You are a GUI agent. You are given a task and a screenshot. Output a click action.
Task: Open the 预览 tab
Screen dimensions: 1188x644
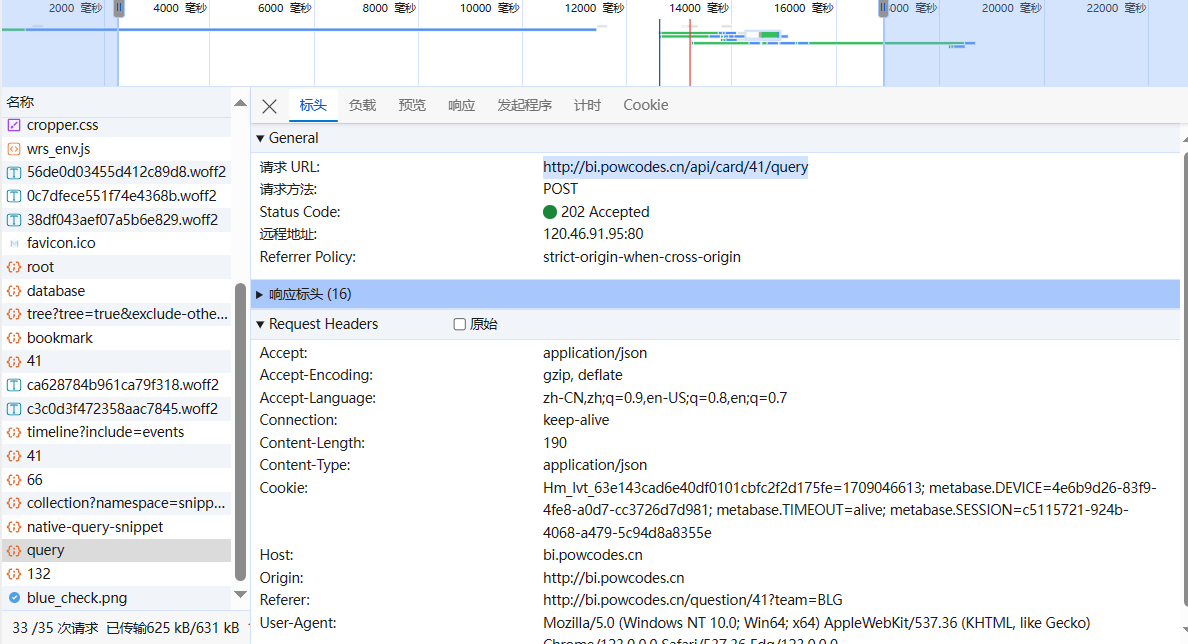[412, 105]
